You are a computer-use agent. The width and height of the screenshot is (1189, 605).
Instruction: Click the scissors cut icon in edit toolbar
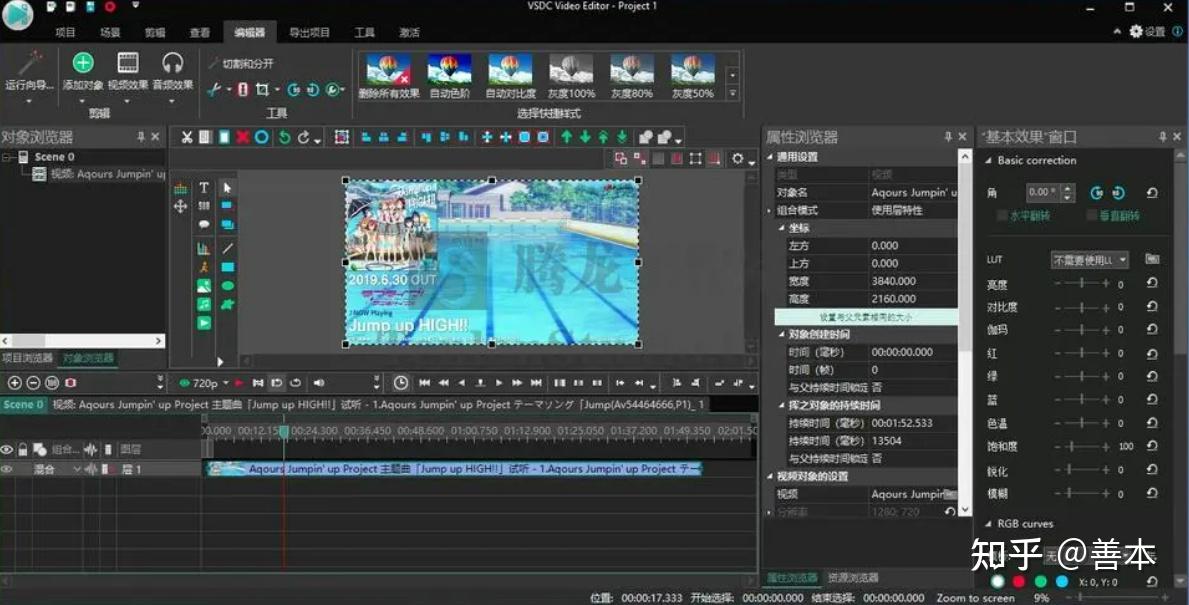tap(187, 137)
